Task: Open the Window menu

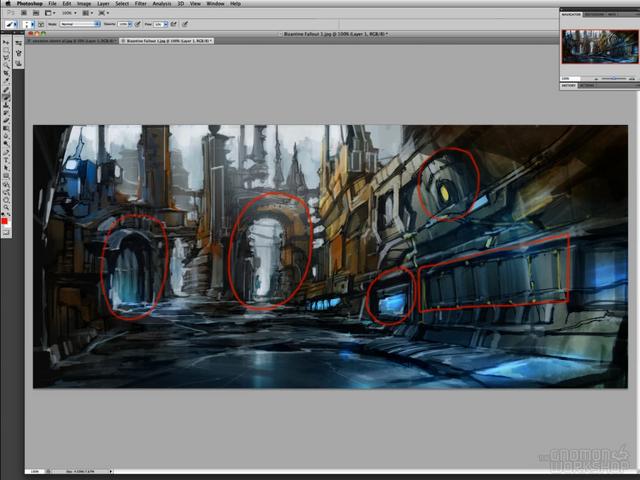Action: [215, 4]
